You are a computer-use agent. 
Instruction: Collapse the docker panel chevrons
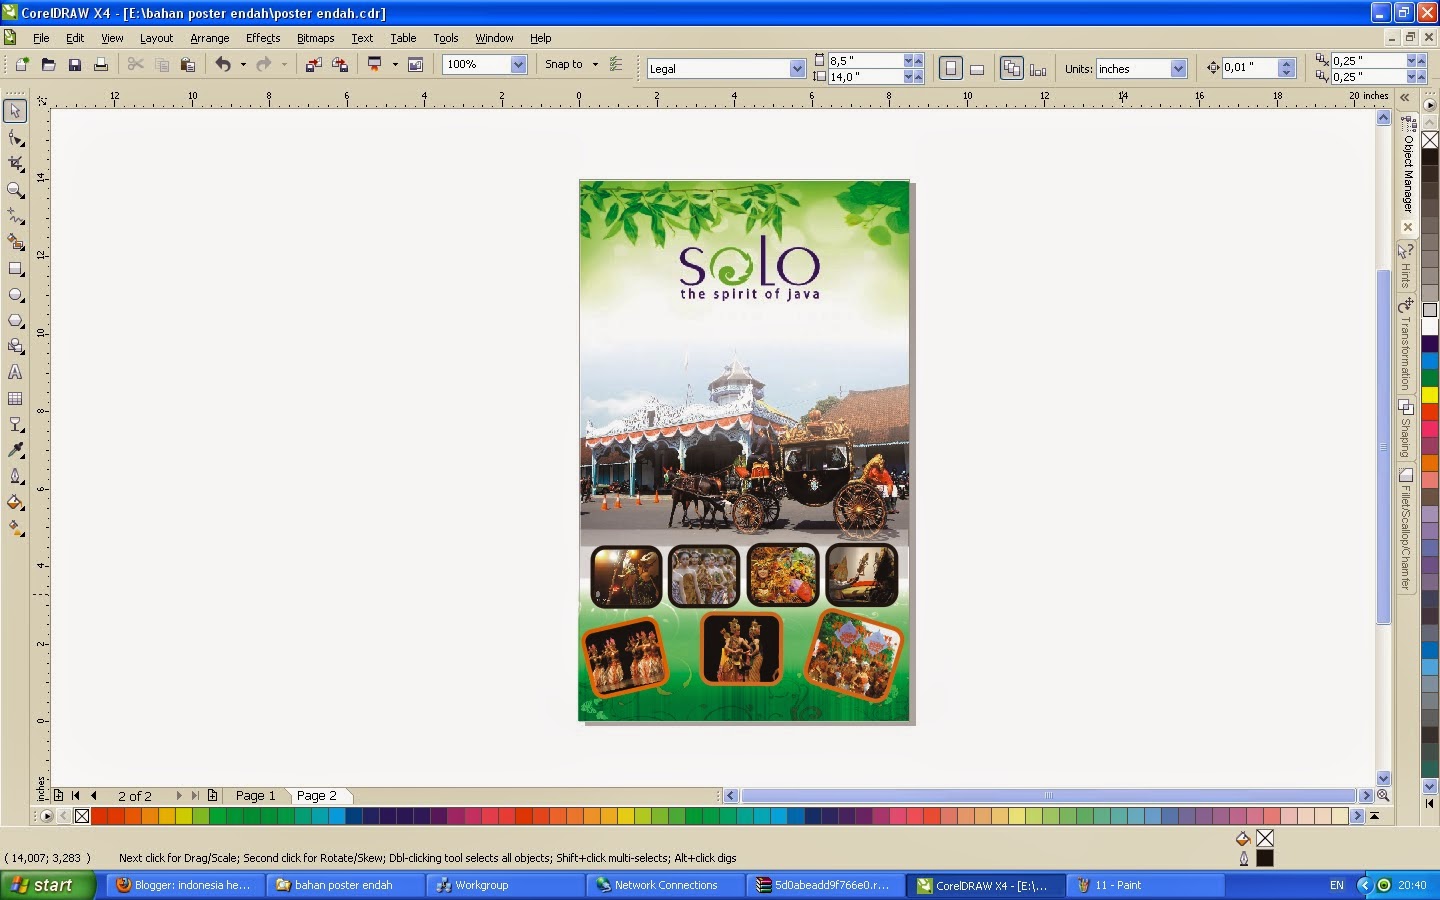(x=1405, y=97)
